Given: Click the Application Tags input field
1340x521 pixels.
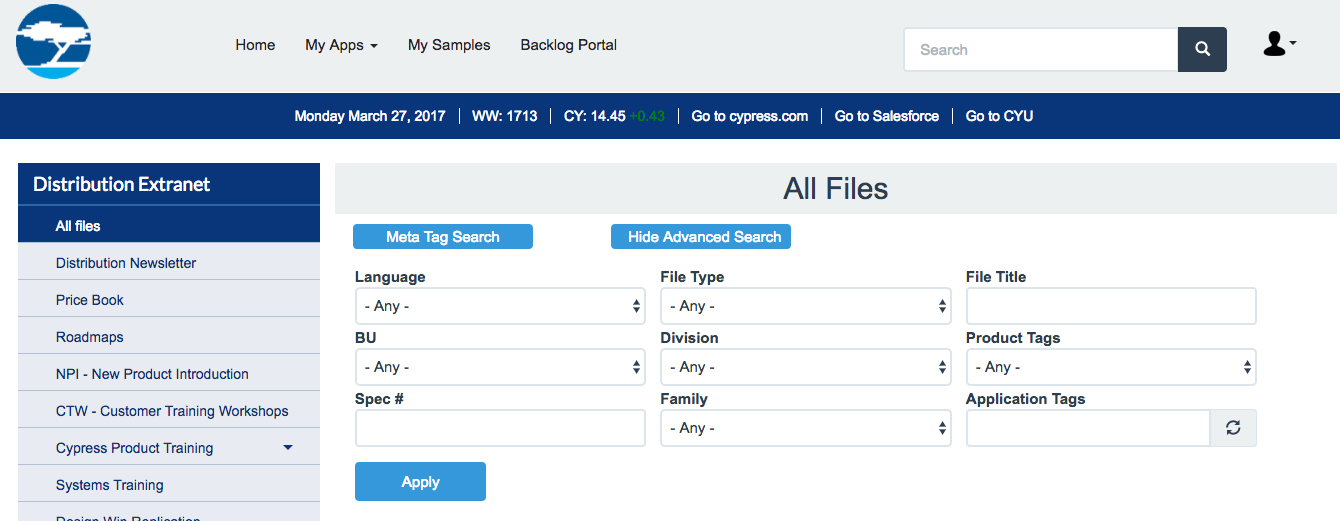Looking at the screenshot, I should pyautogui.click(x=1088, y=428).
